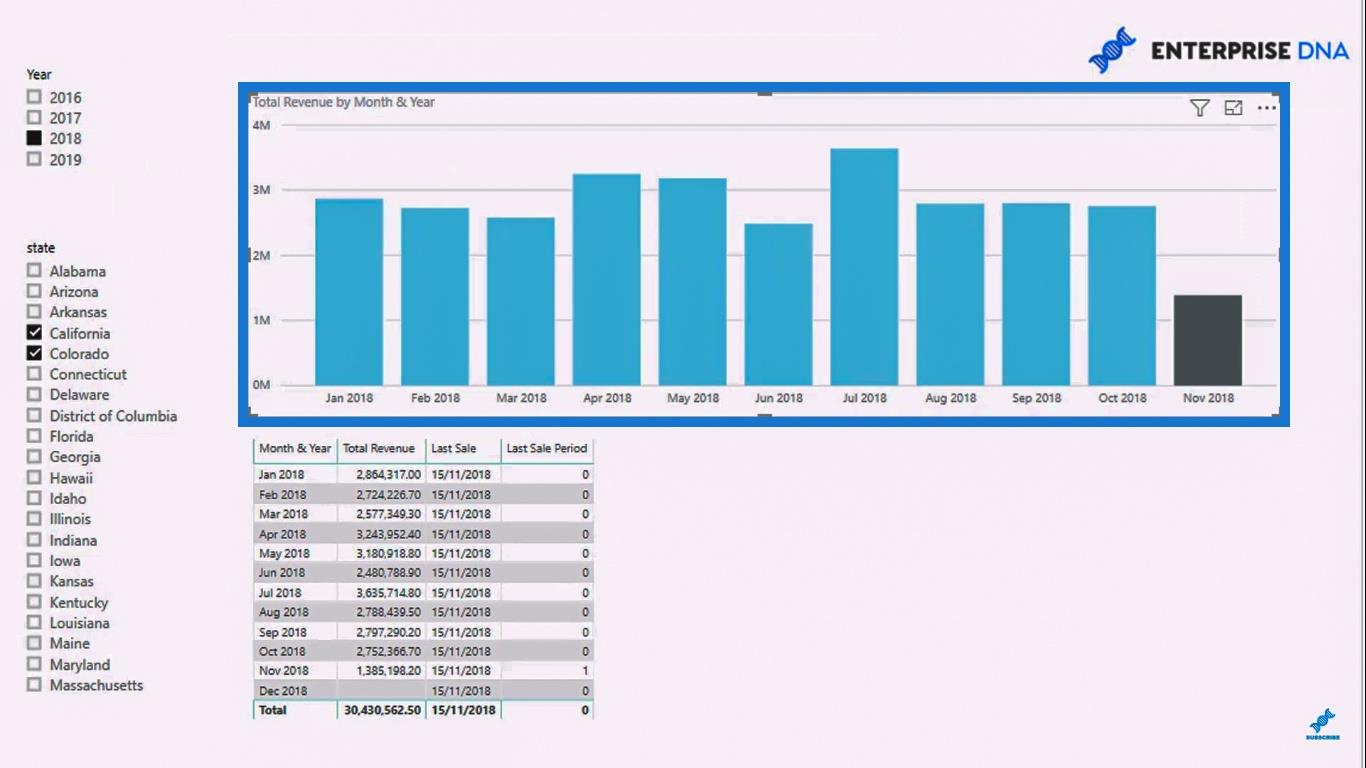Sort by Last Sale Period column header
Screen dimensions: 1366x768
pos(547,448)
